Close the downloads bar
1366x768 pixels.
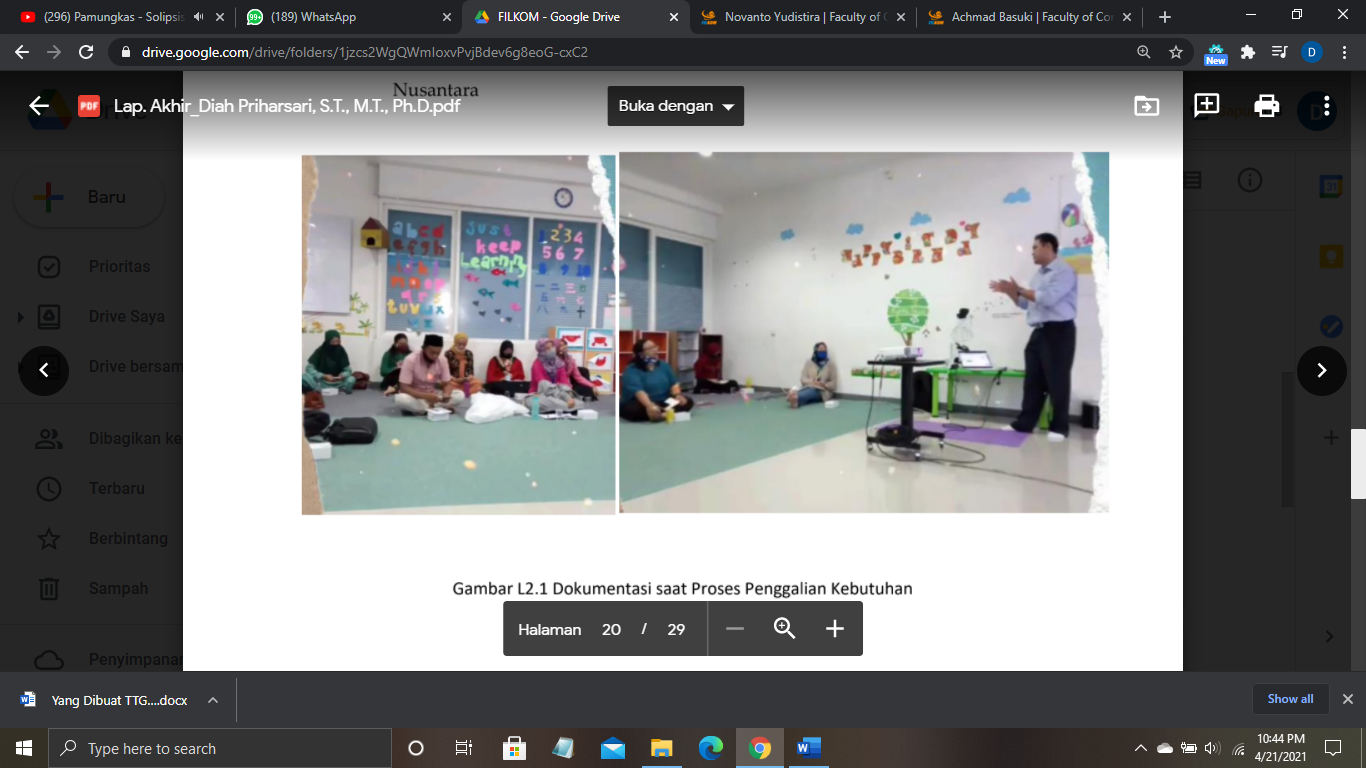pos(1347,699)
